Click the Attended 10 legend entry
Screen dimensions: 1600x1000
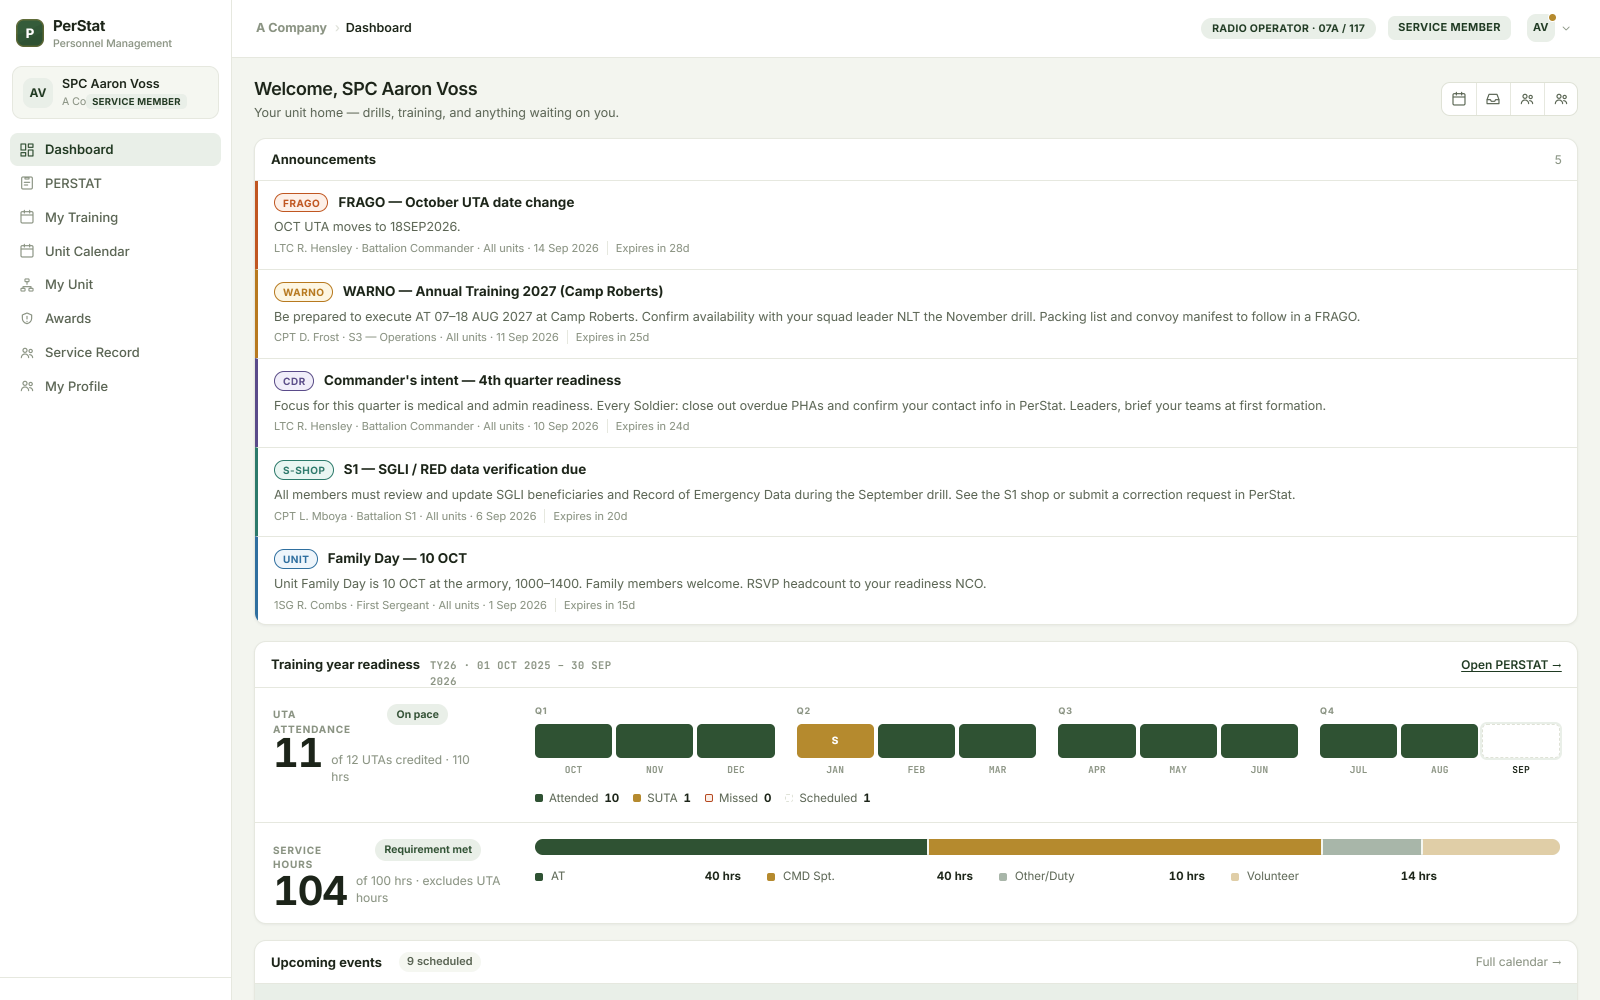pyautogui.click(x=577, y=798)
